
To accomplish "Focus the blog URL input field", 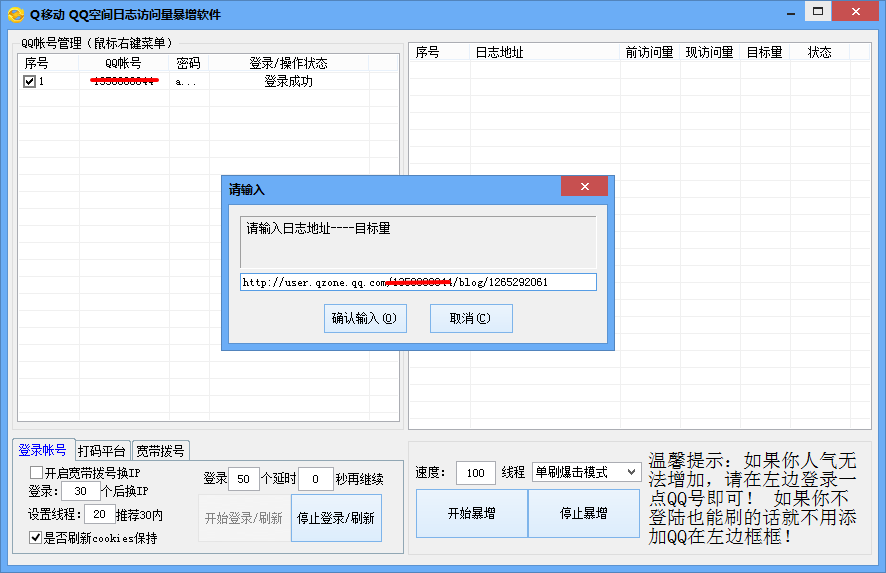I will (418, 282).
